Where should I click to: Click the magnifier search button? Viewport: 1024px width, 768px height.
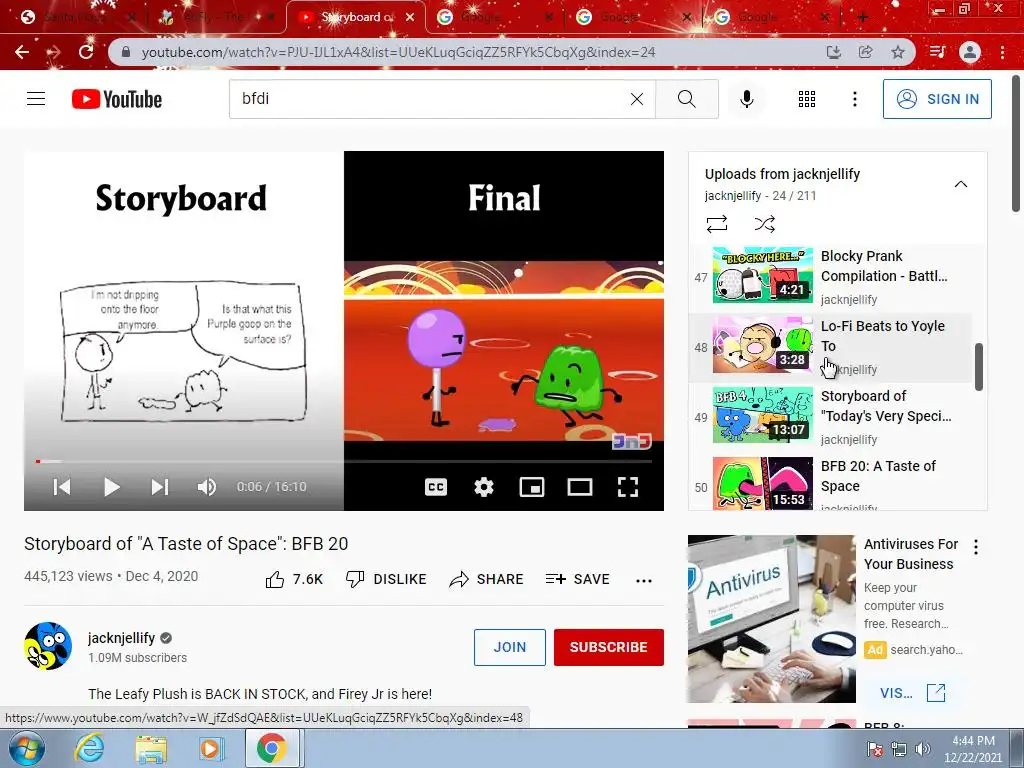pos(686,99)
